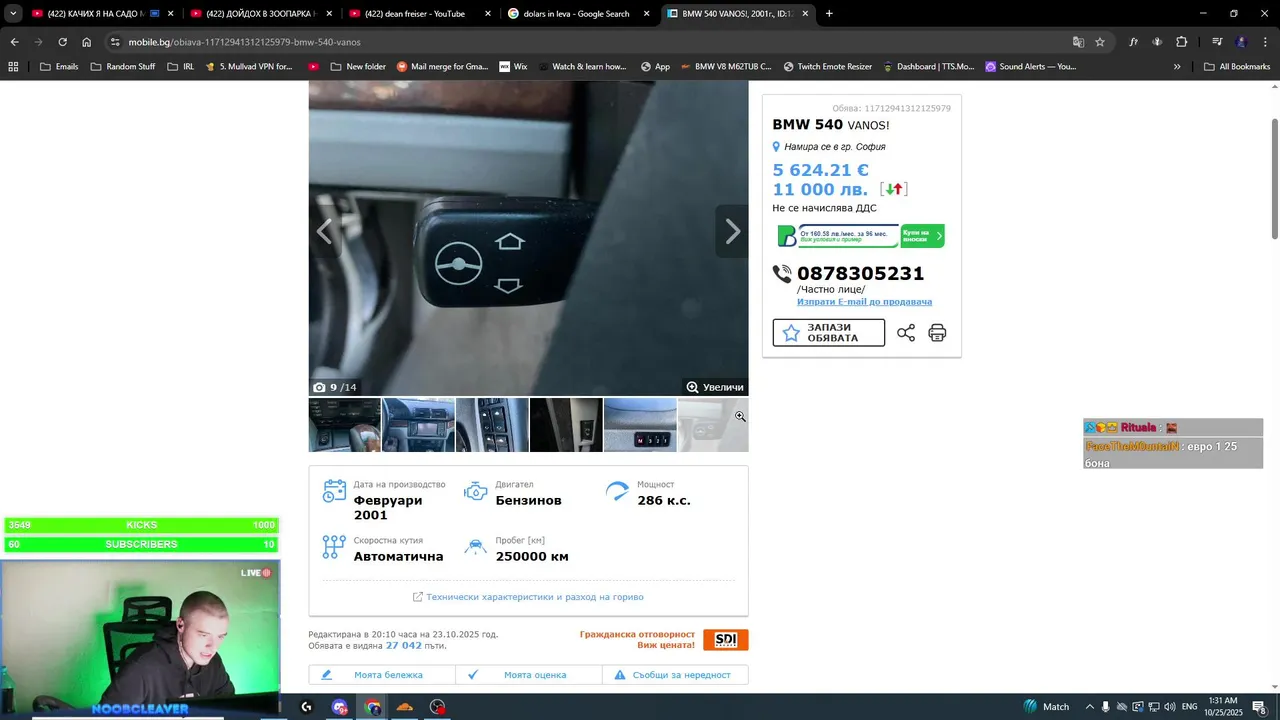This screenshot has width=1280, height=720.
Task: Select the third thumbnail showing window switches
Action: 492,425
